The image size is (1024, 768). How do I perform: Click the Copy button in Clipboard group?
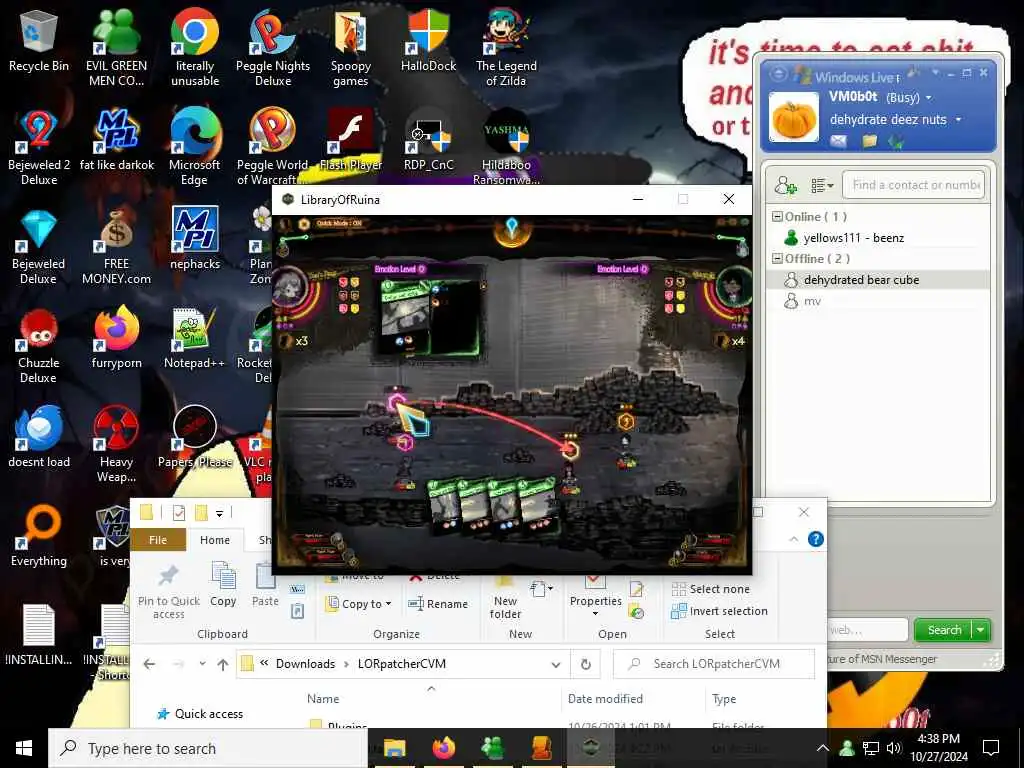[223, 584]
